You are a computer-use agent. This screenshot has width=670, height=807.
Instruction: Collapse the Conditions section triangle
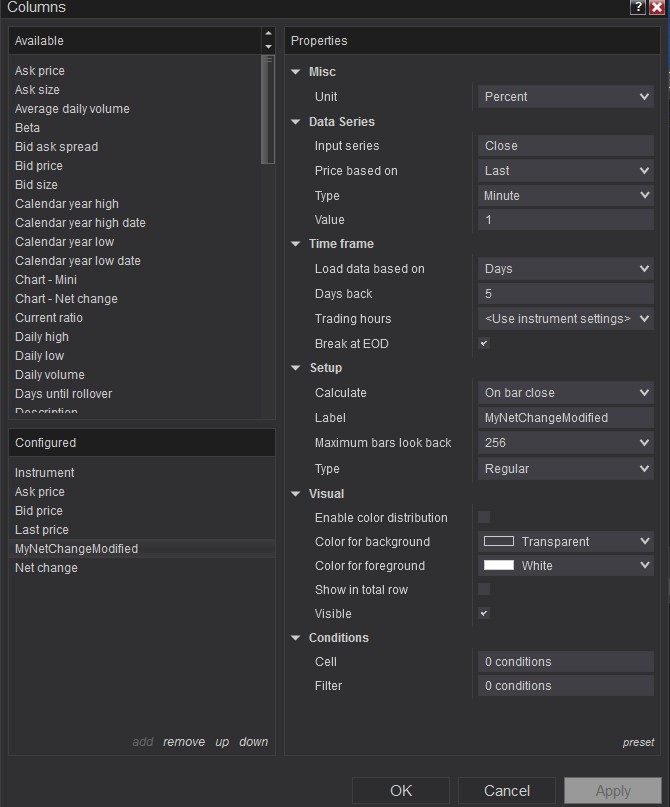point(296,638)
